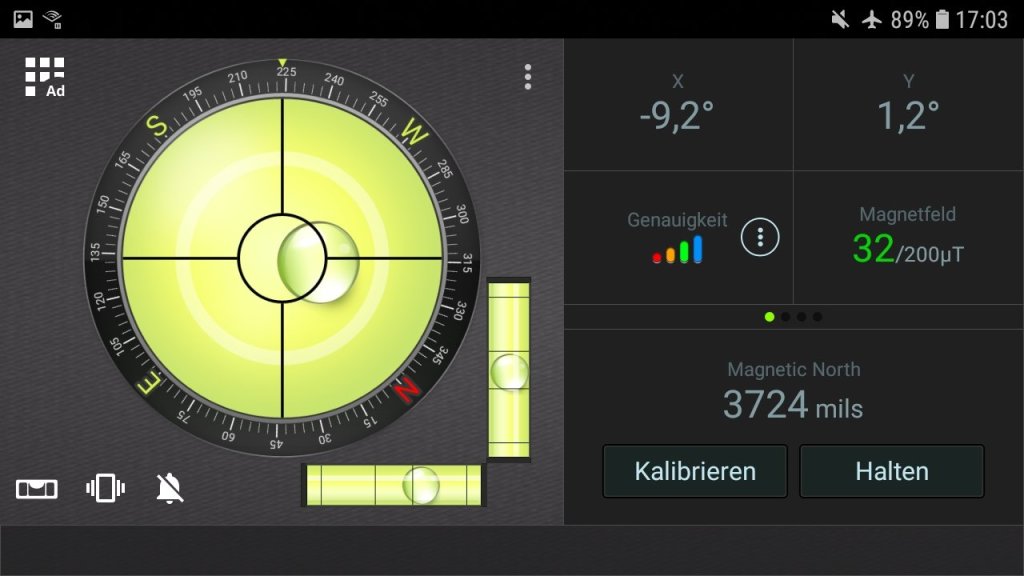The image size is (1024, 576).
Task: Tap the colored accuracy signal bars
Action: pyautogui.click(x=677, y=251)
